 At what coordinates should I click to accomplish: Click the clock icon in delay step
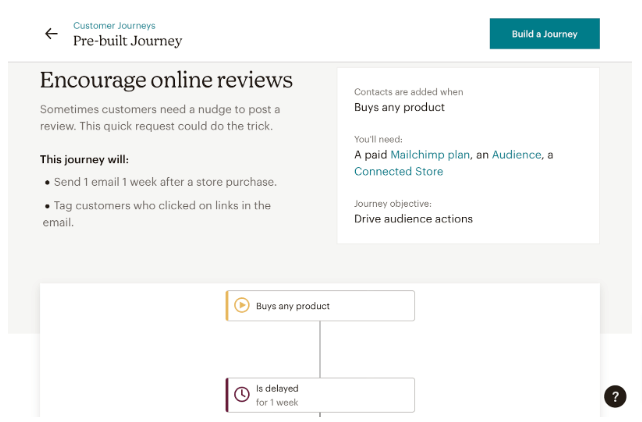point(242,395)
